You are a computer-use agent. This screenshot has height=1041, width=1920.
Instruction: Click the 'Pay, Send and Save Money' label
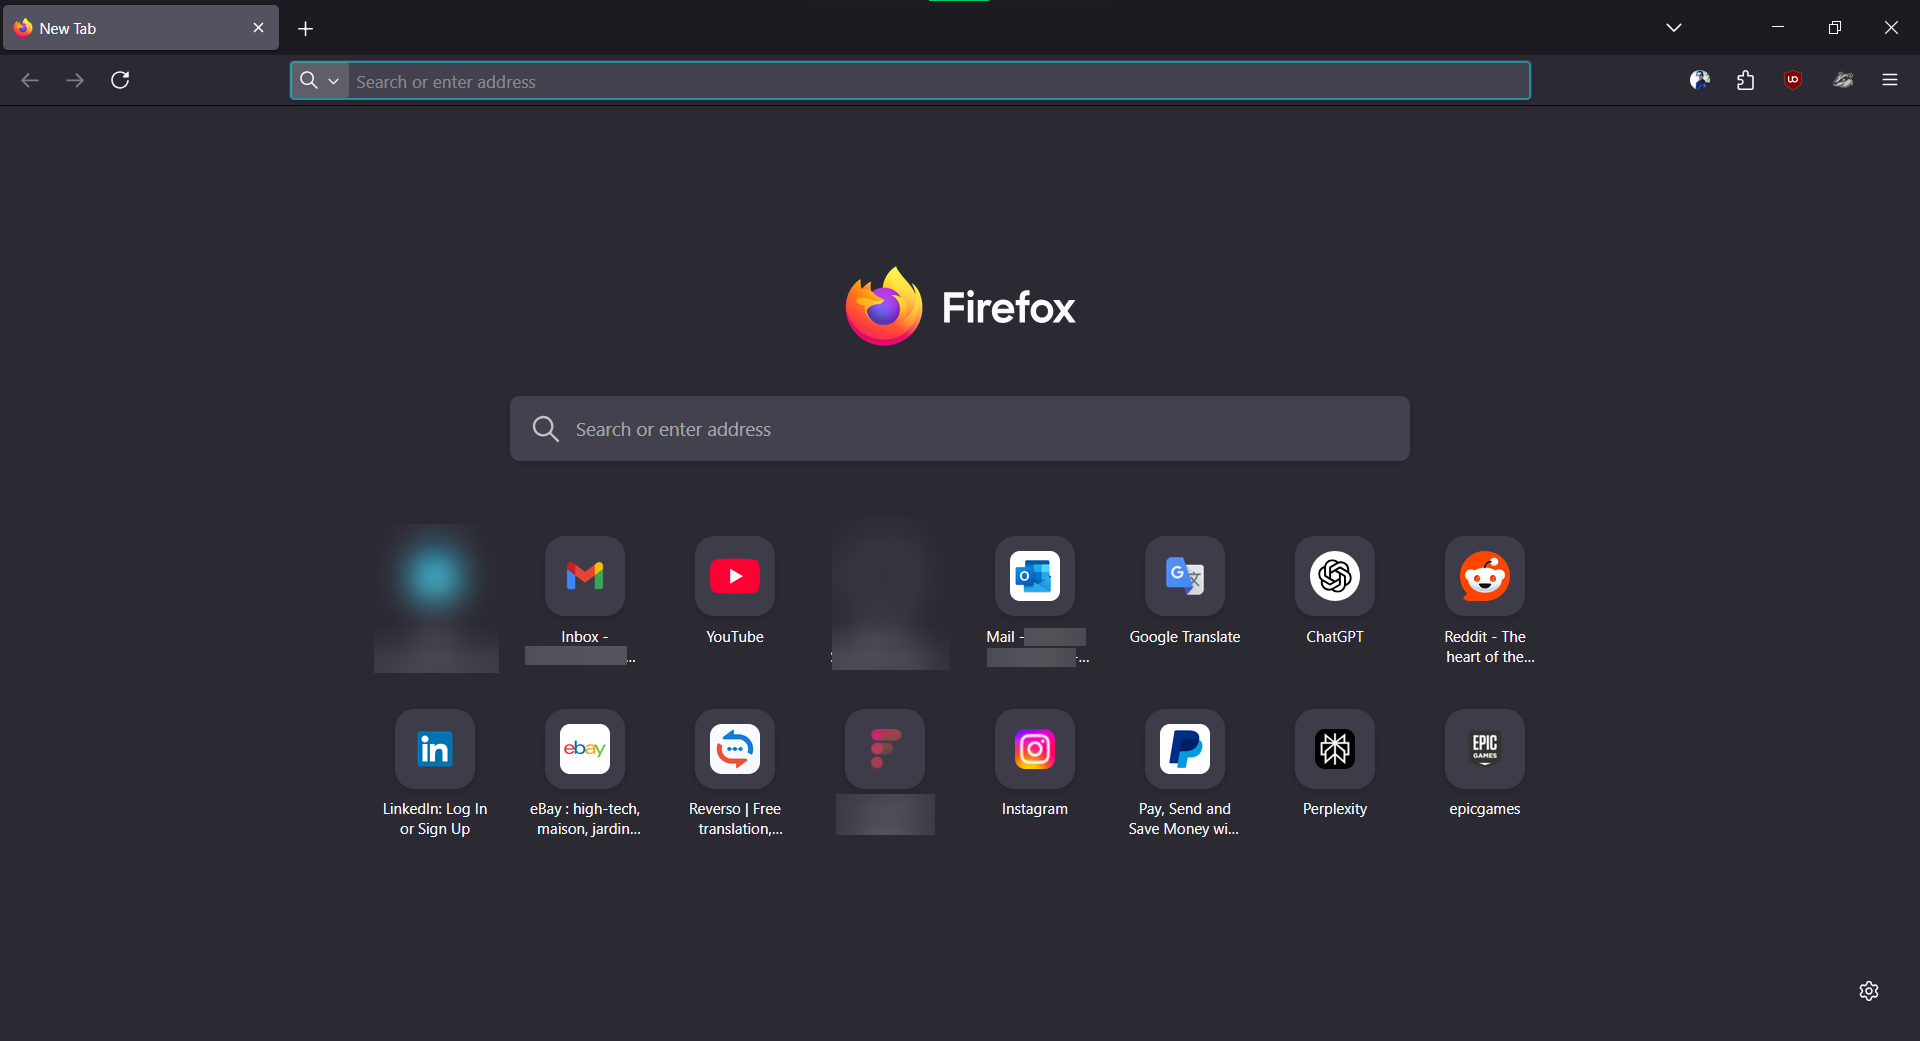[1184, 819]
